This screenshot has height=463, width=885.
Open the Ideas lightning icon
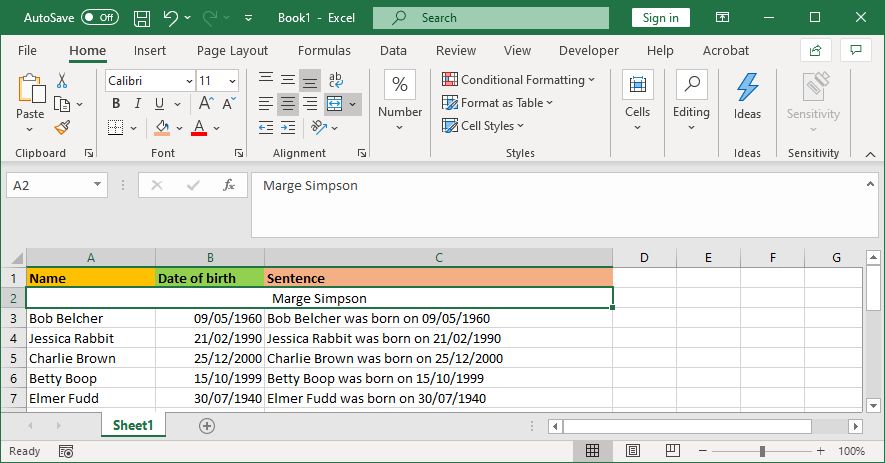(747, 95)
